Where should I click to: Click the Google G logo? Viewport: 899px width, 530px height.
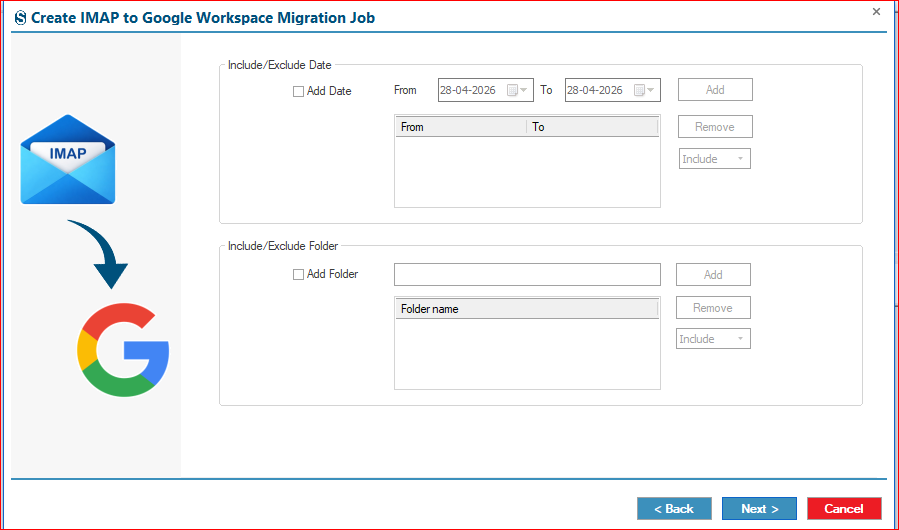[x=123, y=350]
